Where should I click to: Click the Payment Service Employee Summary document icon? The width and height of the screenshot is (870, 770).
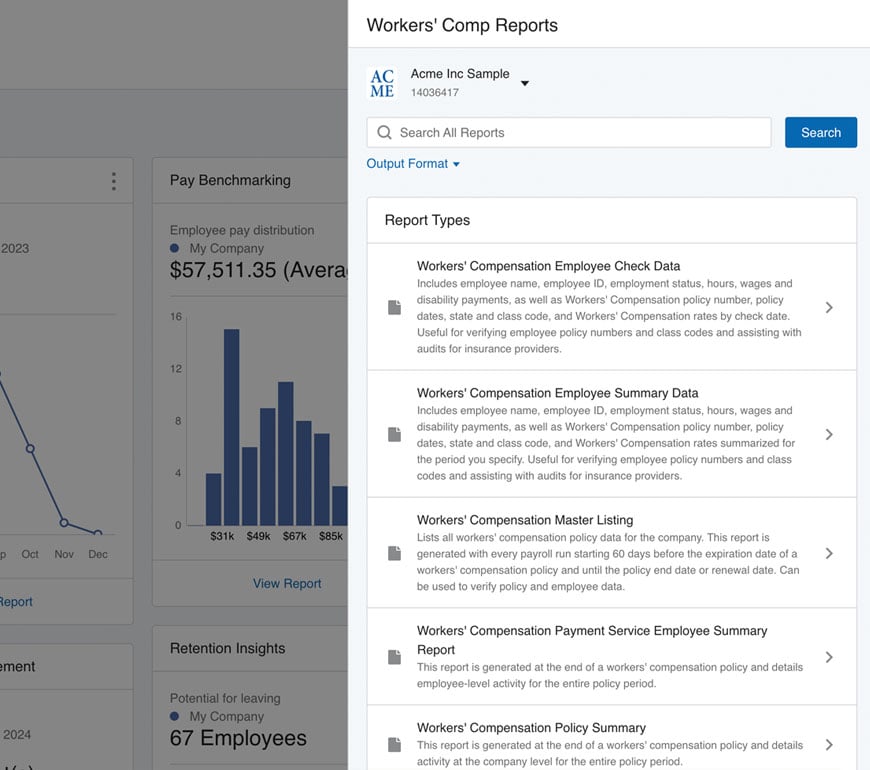(394, 657)
